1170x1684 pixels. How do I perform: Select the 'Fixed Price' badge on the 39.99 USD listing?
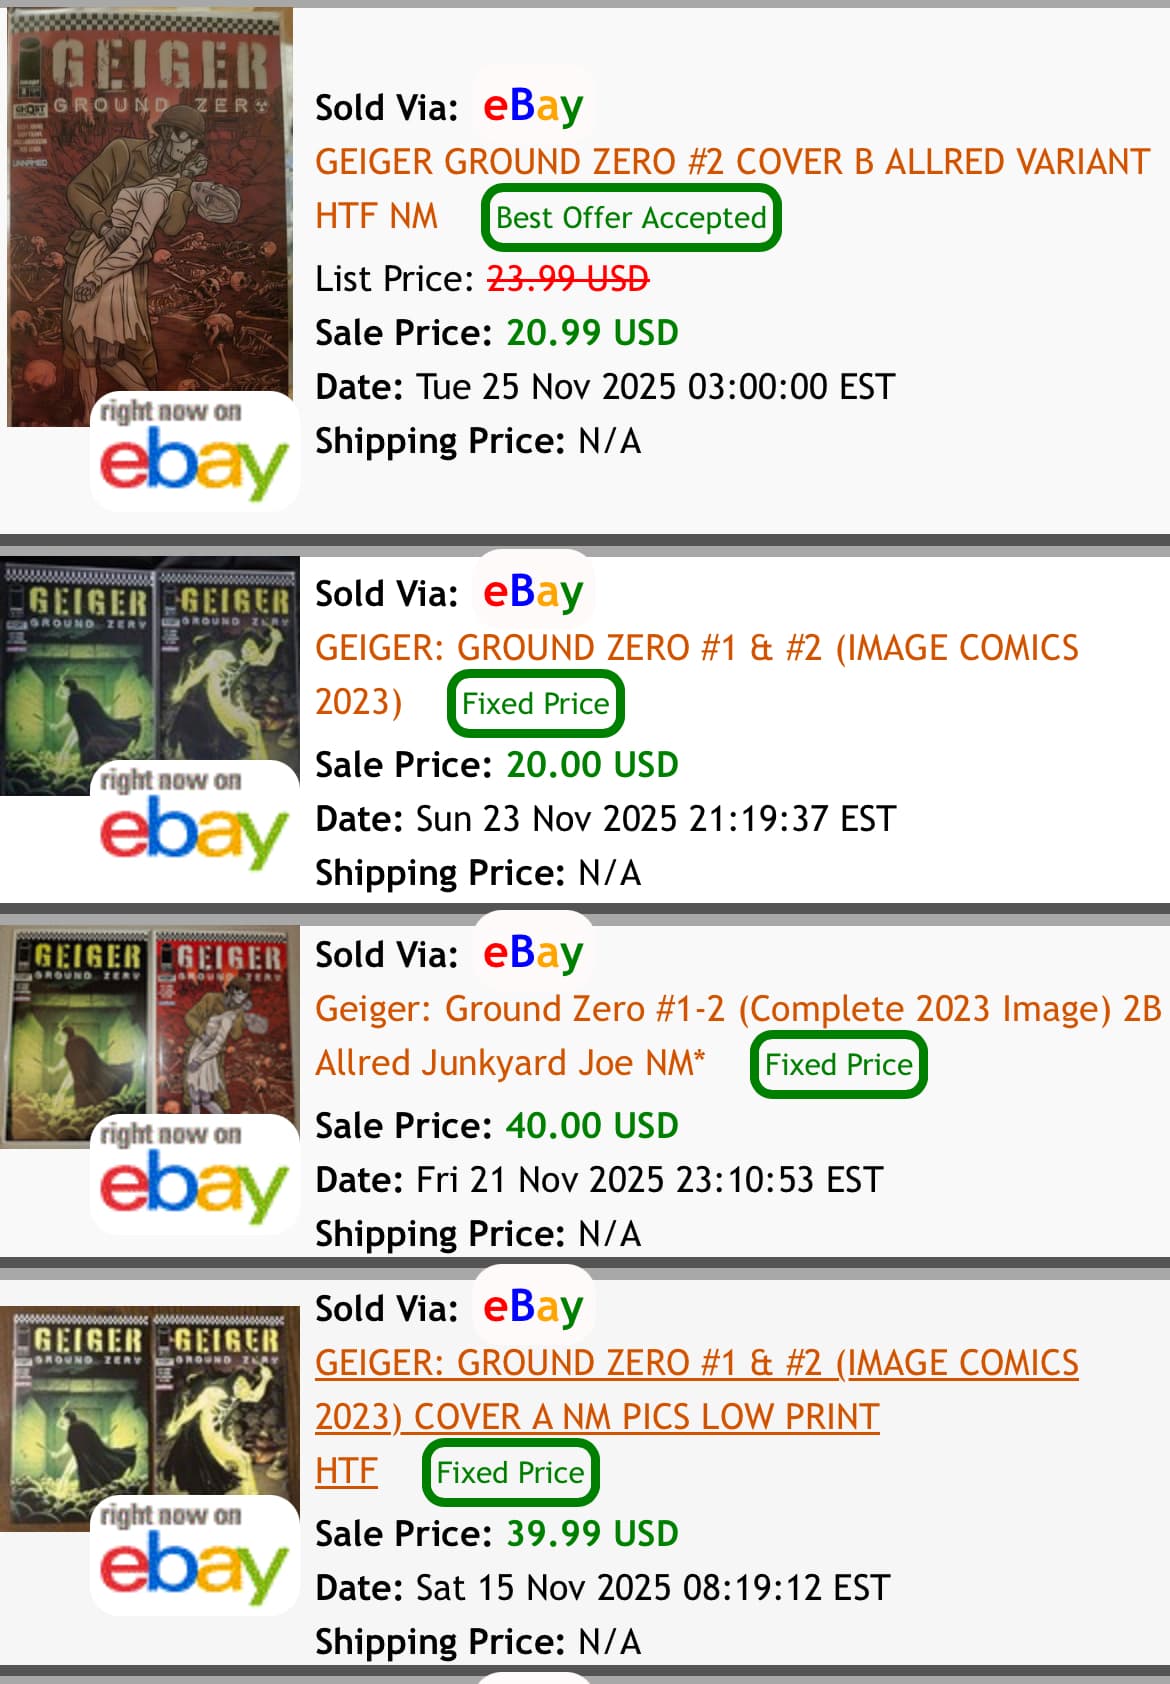pos(510,1472)
